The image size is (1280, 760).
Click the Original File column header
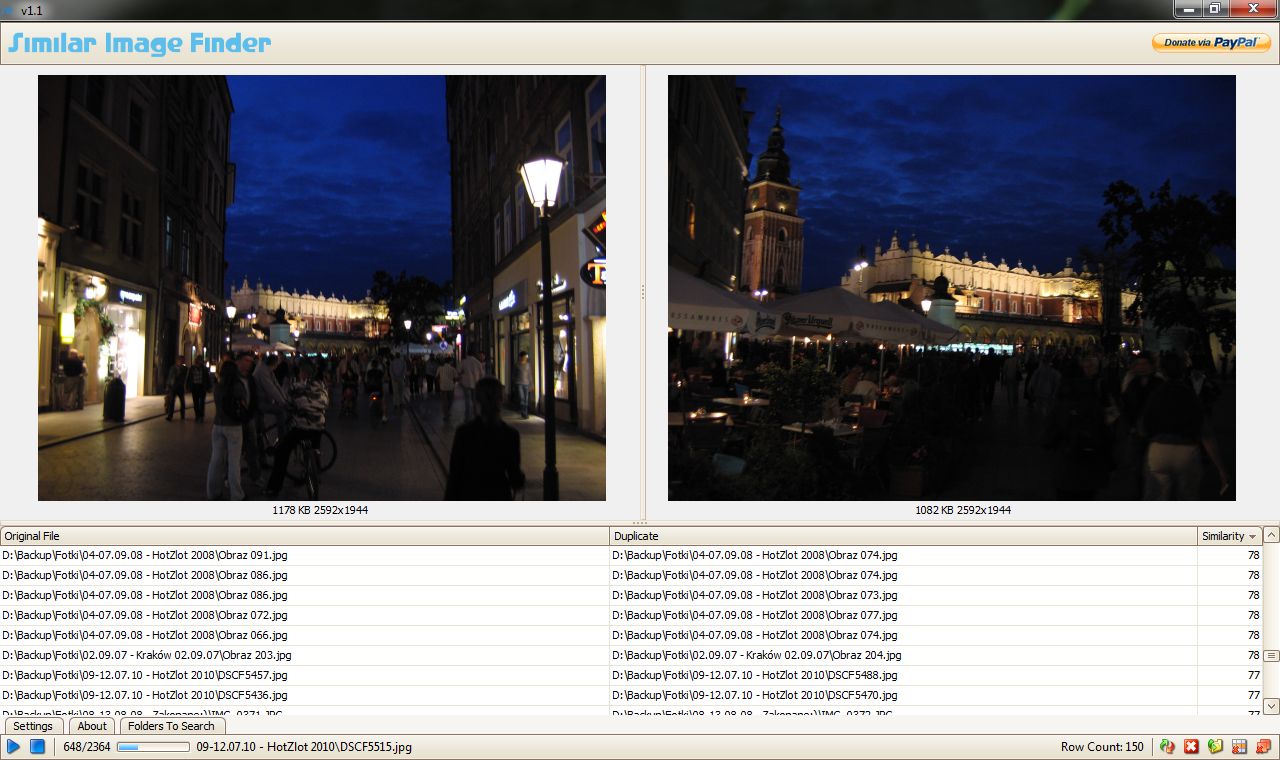[300, 535]
